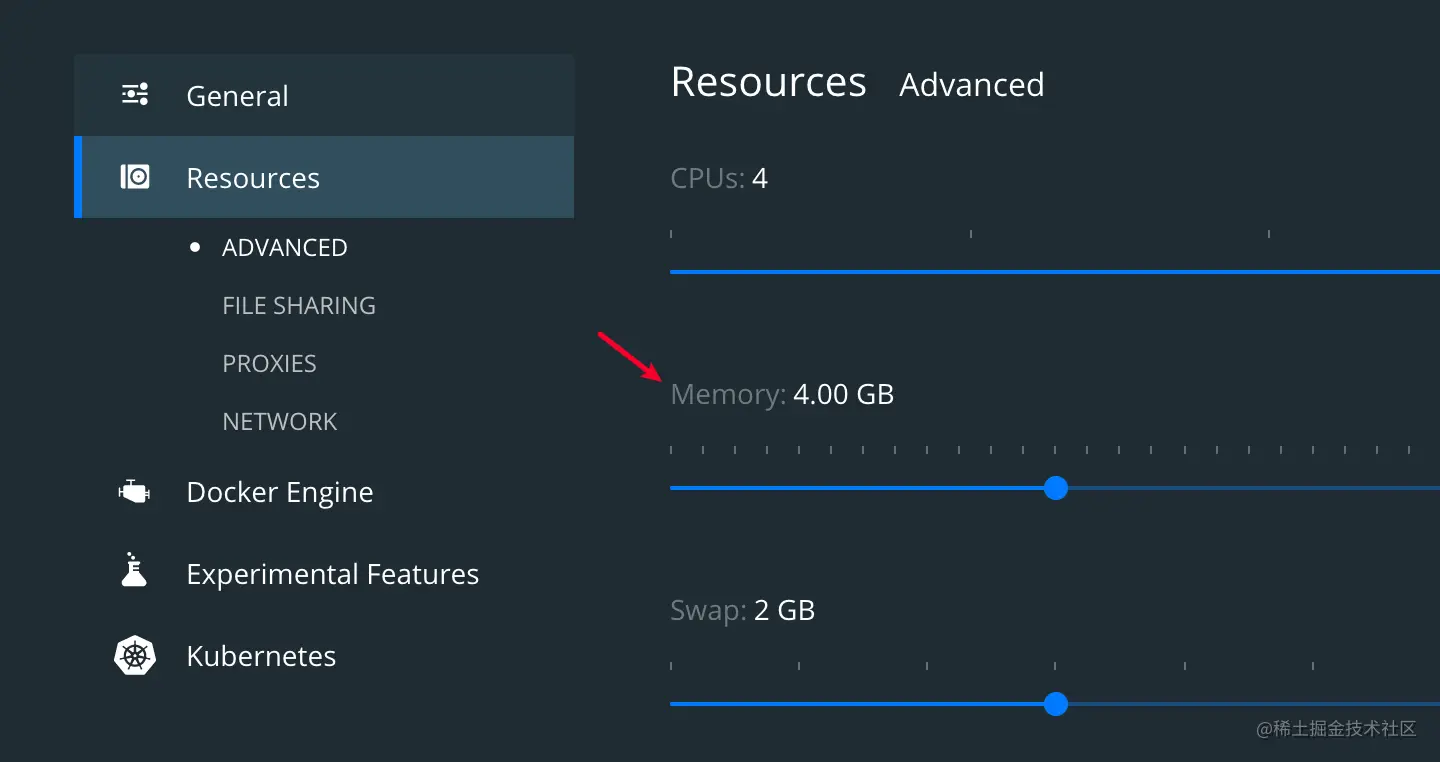Image resolution: width=1440 pixels, height=762 pixels.
Task: Click the Swap slider handle
Action: 1055,704
